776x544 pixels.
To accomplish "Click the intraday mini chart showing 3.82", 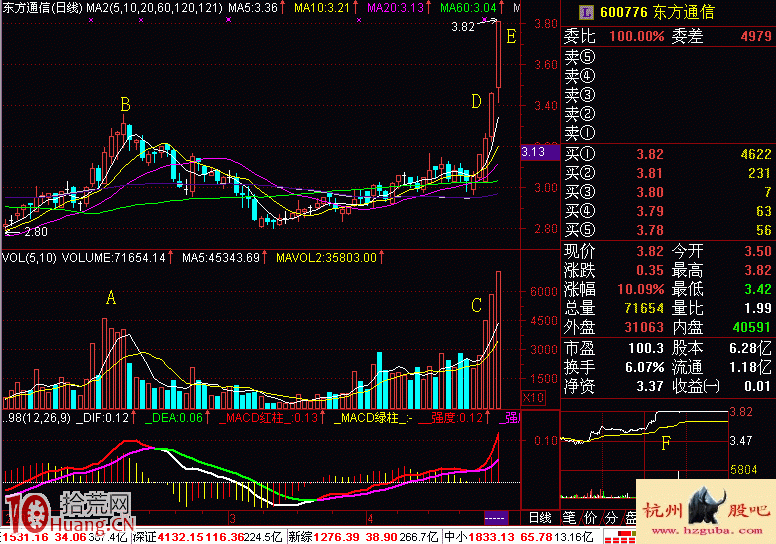I will tap(644, 454).
